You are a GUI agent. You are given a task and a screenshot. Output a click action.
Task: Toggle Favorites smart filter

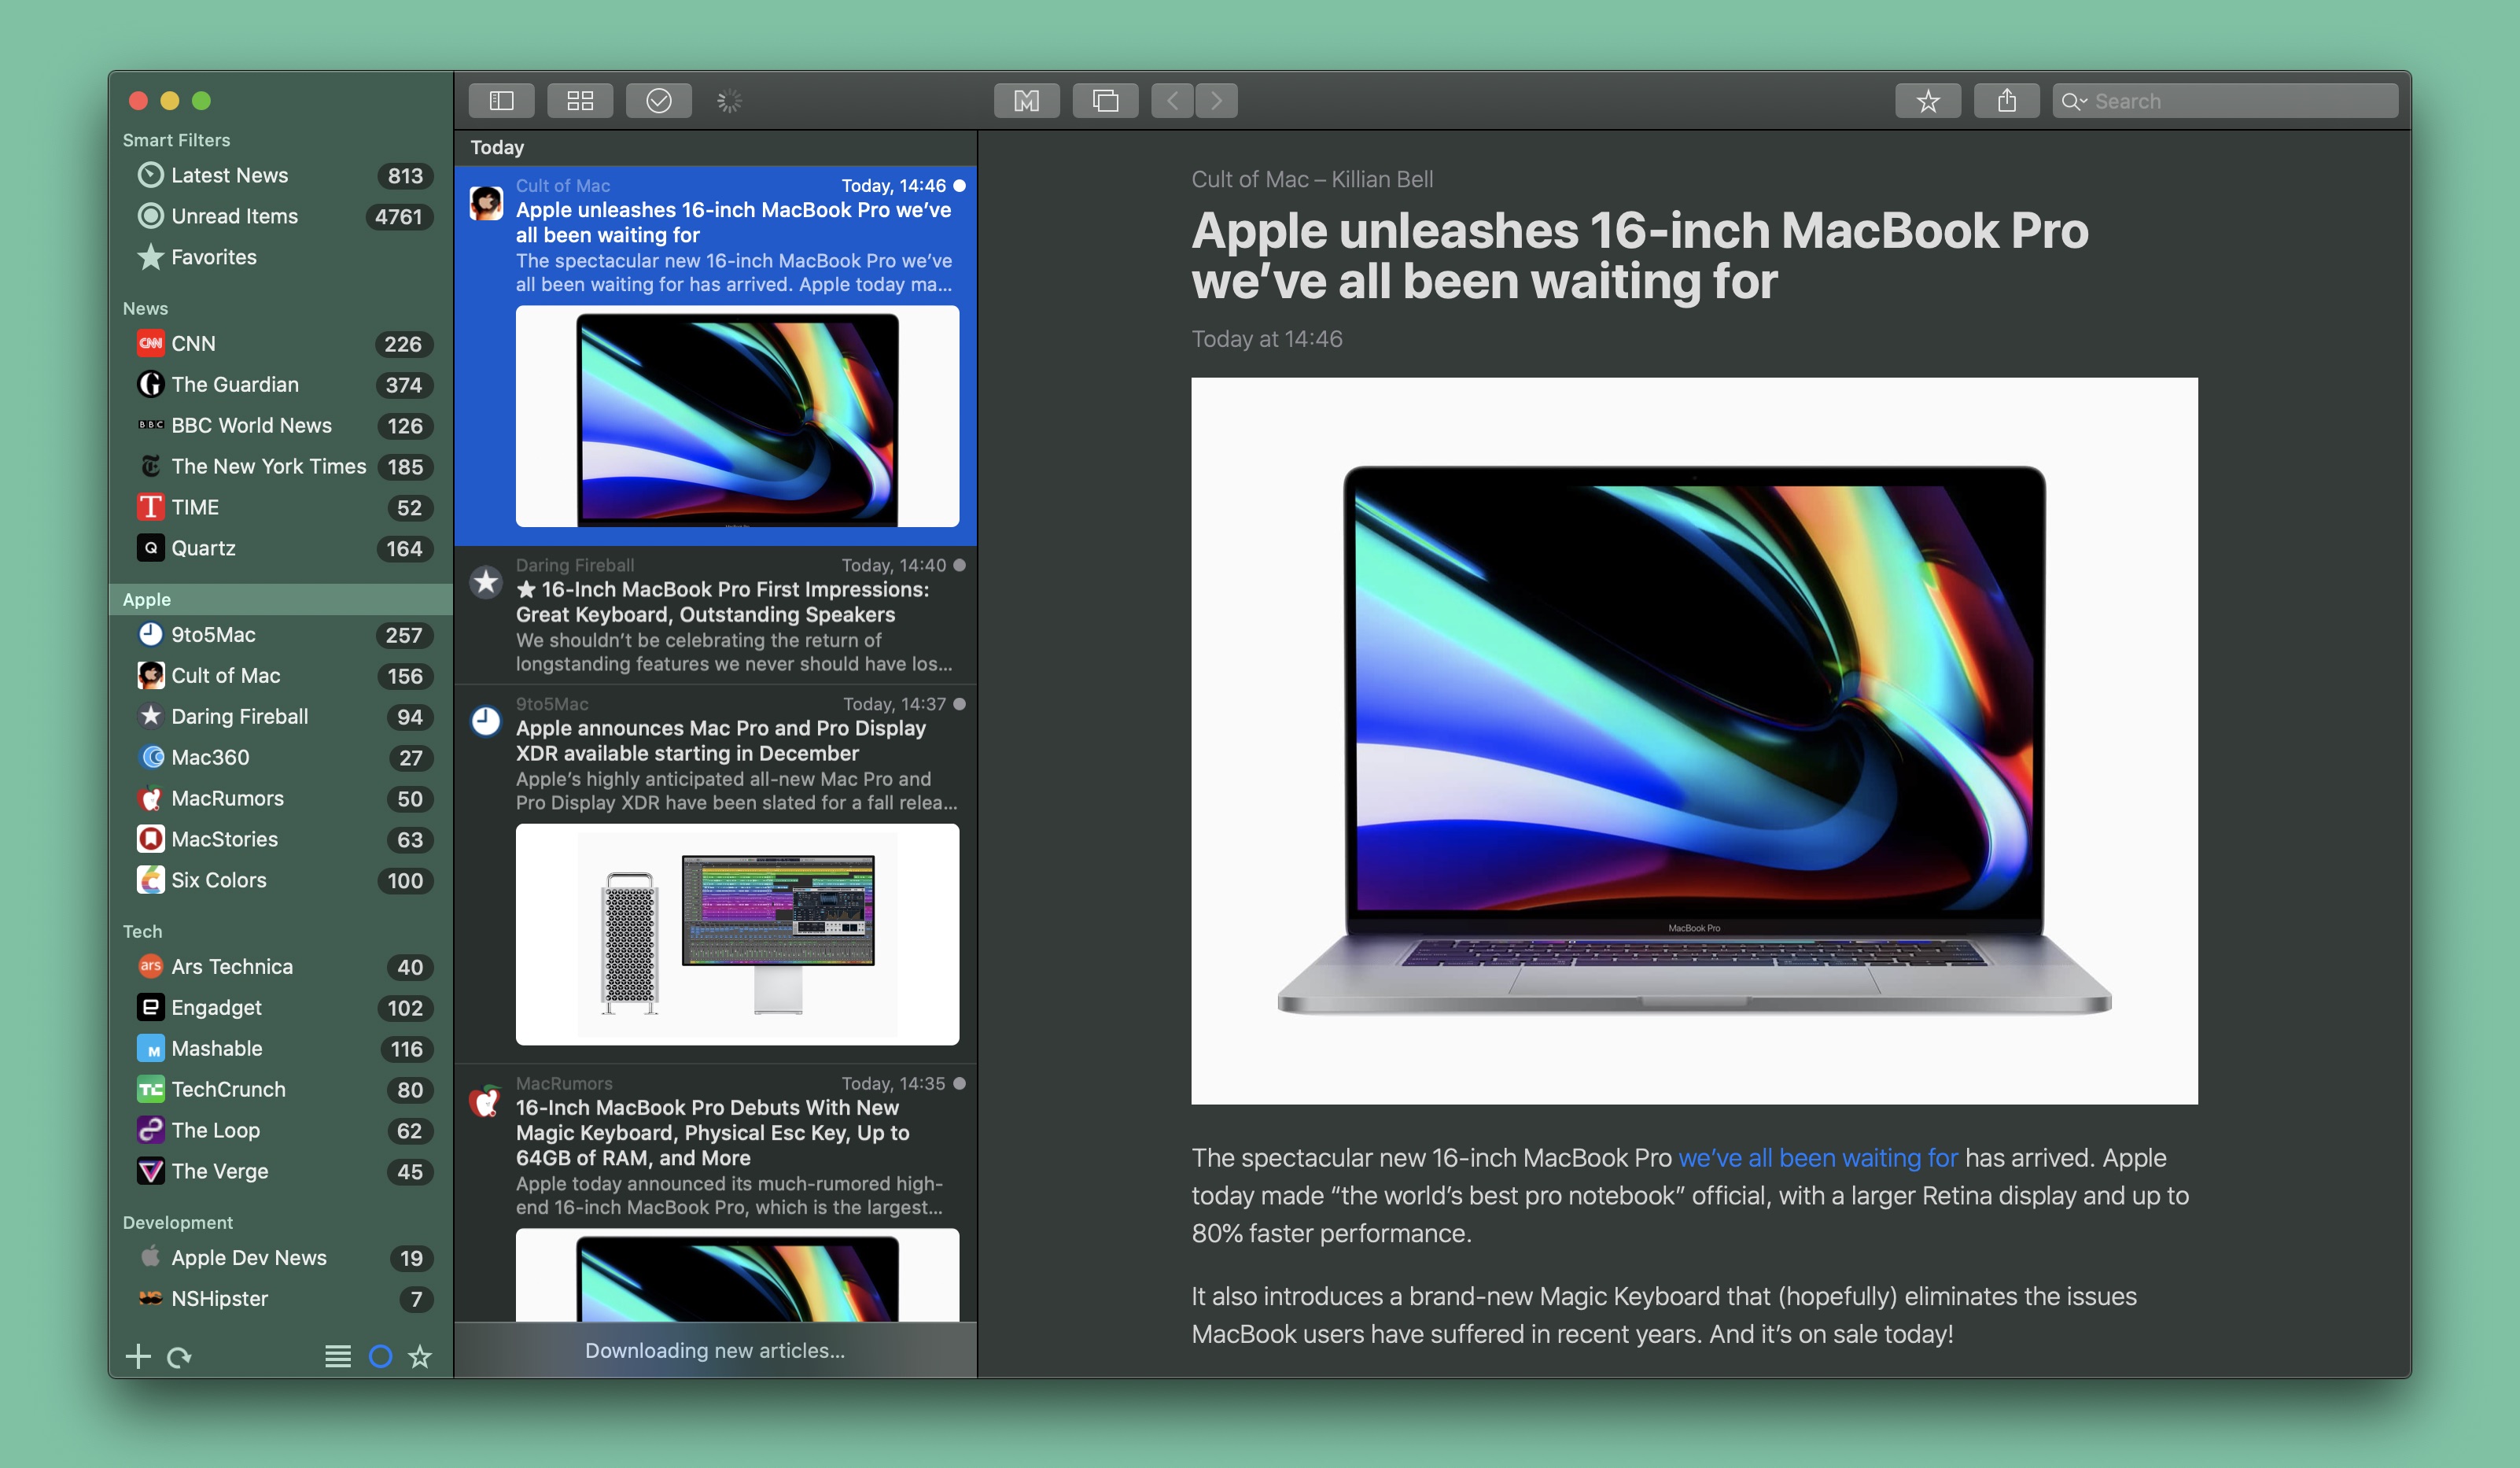[x=213, y=255]
